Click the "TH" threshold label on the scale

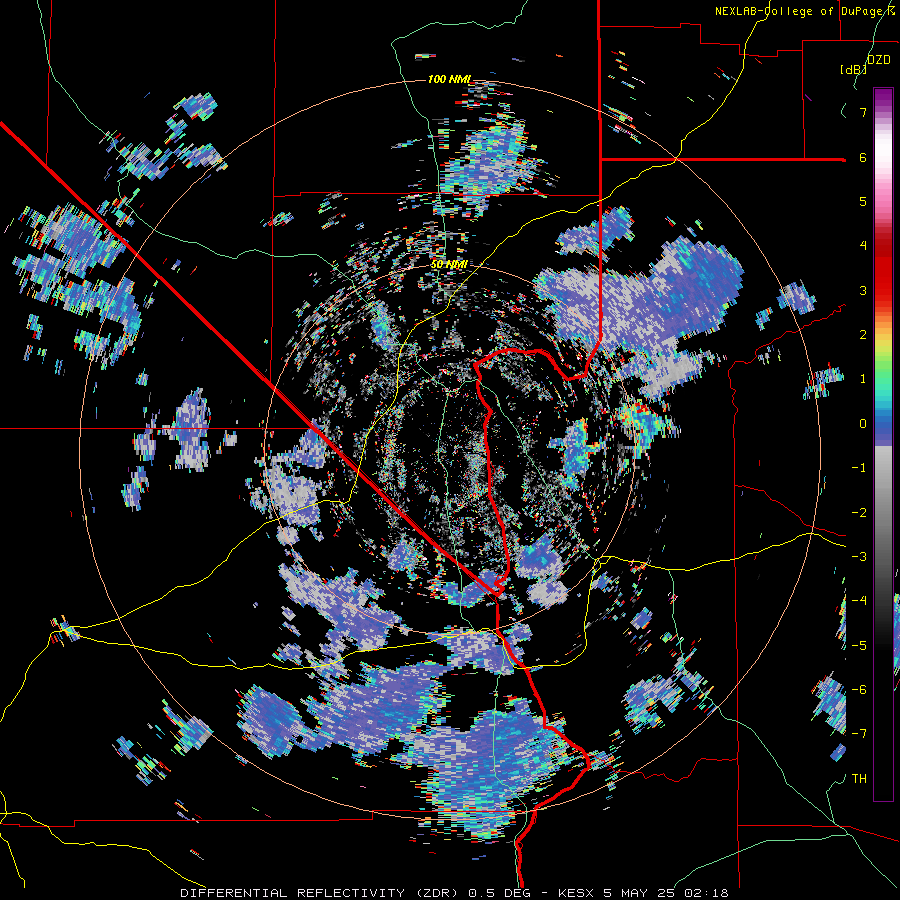click(x=859, y=779)
